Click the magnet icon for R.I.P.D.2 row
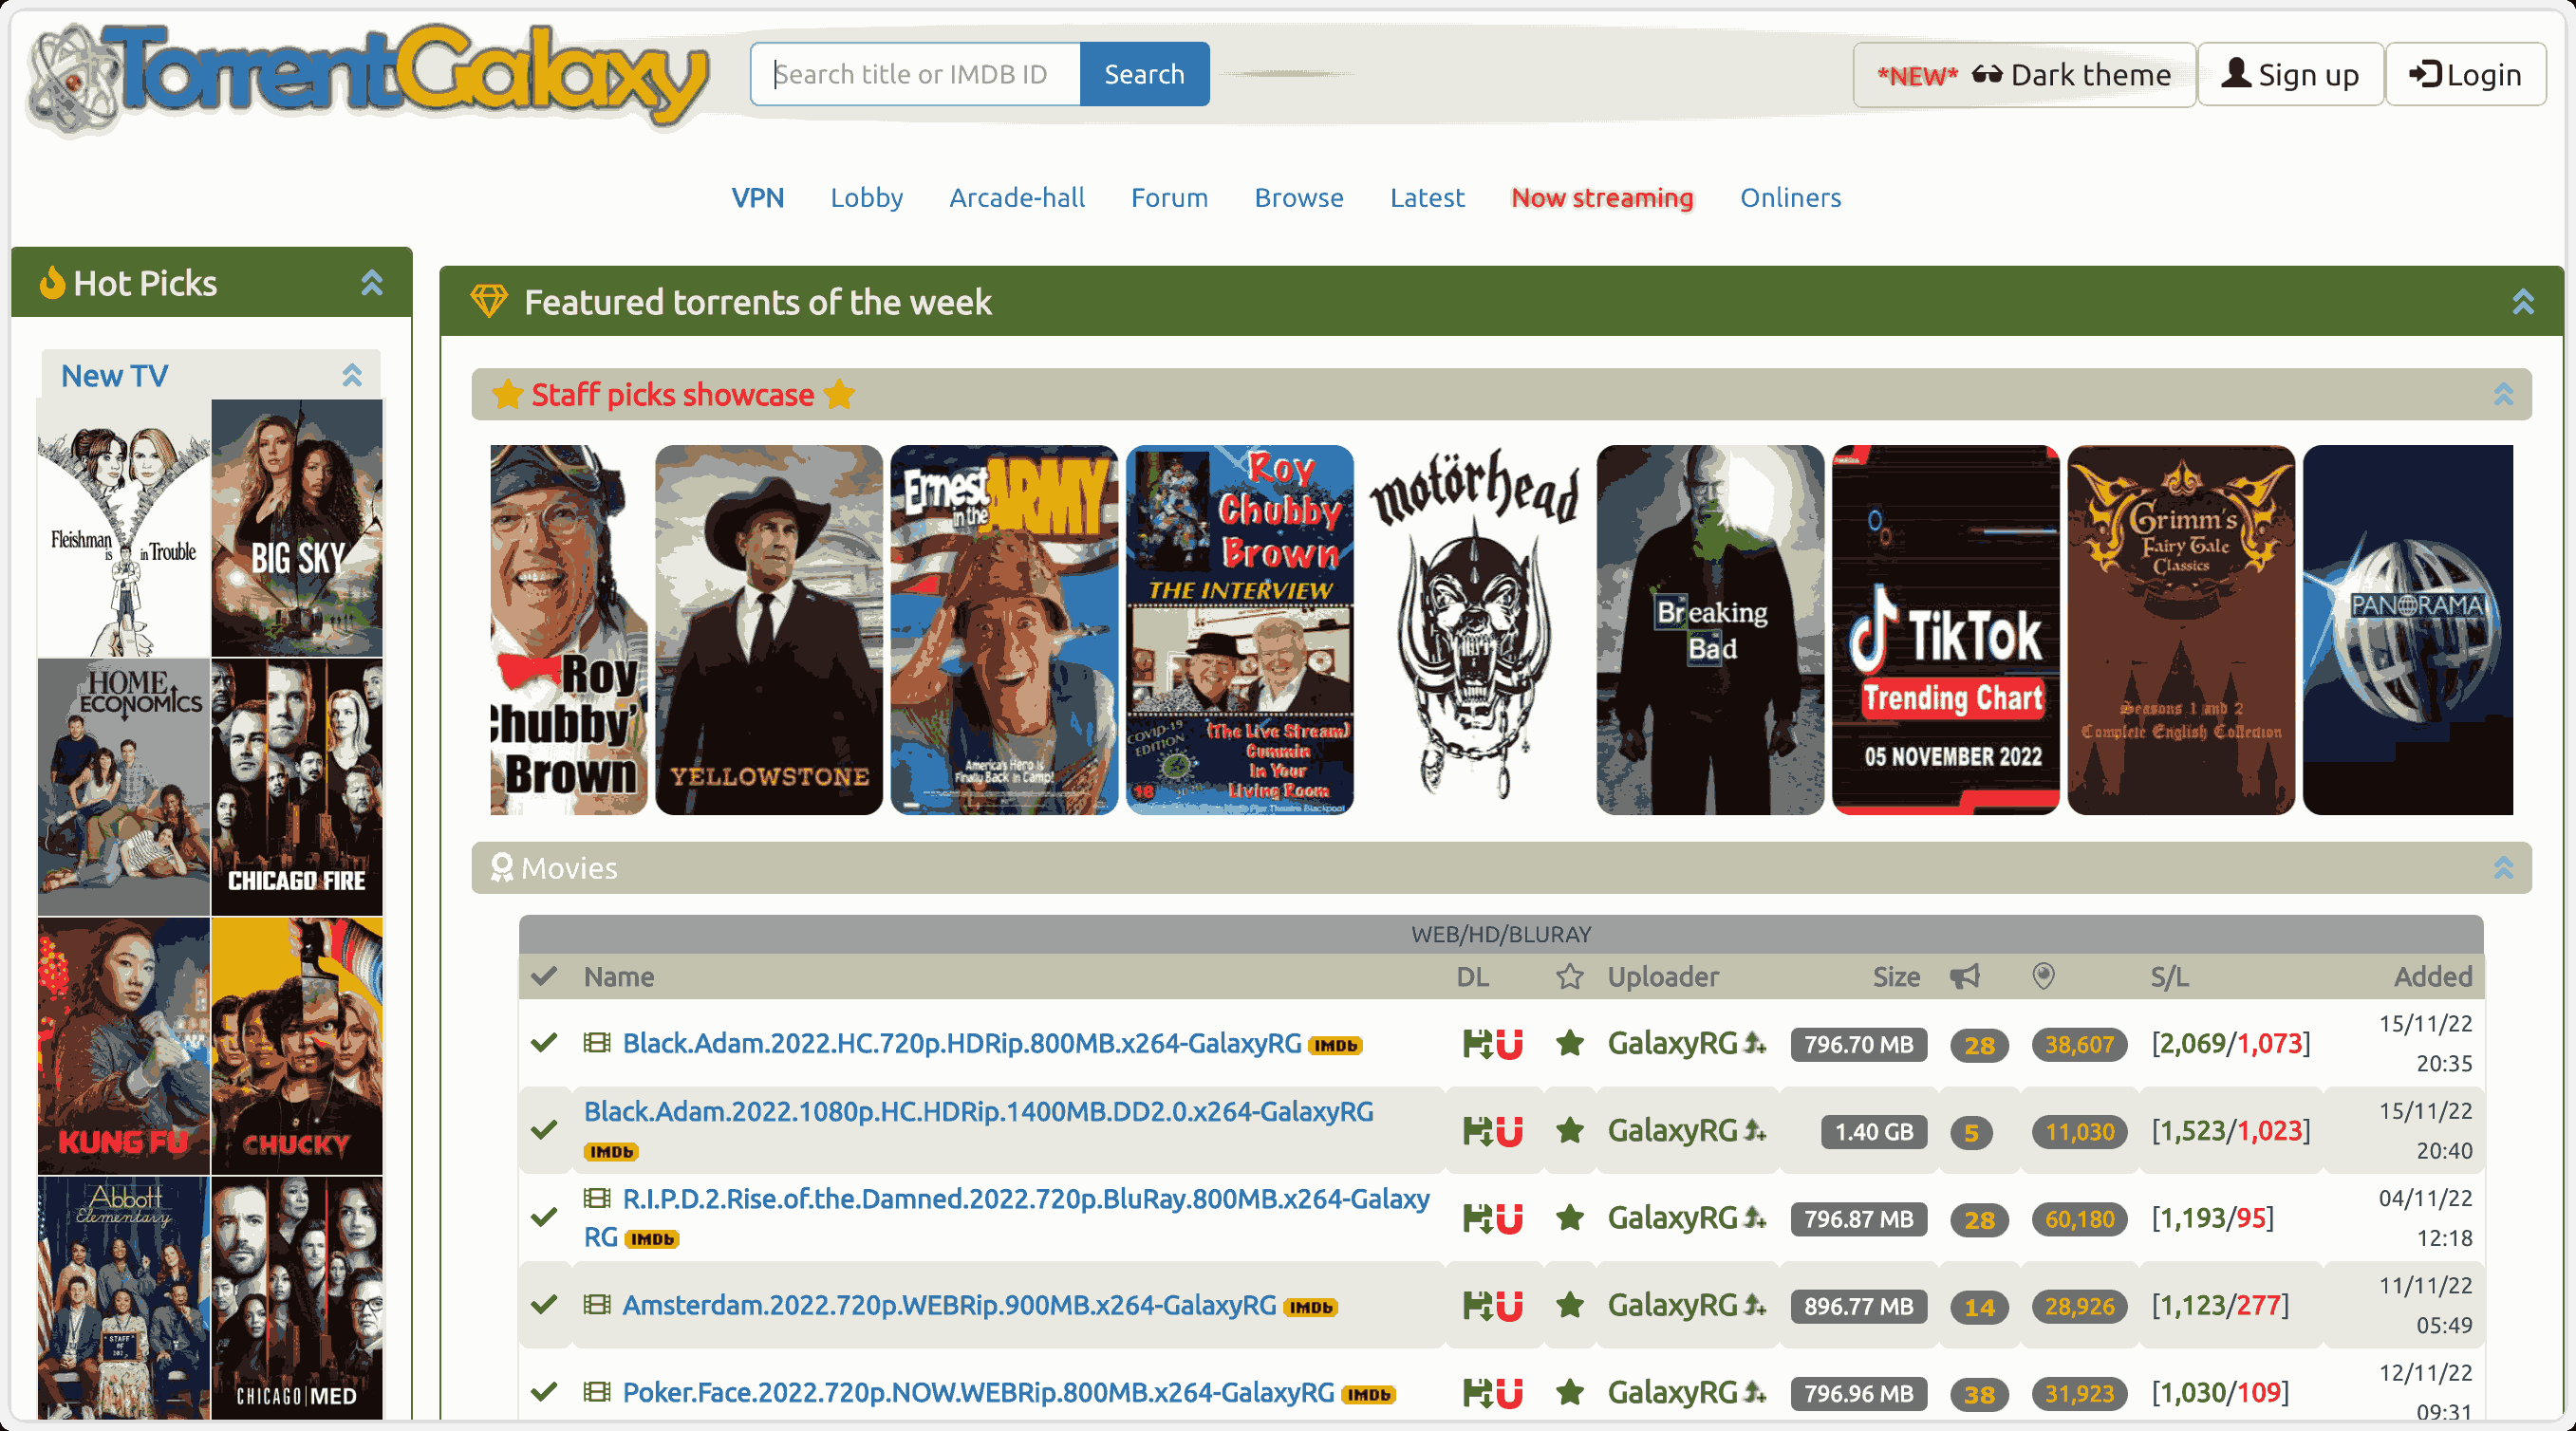Image resolution: width=2576 pixels, height=1431 pixels. click(1510, 1218)
